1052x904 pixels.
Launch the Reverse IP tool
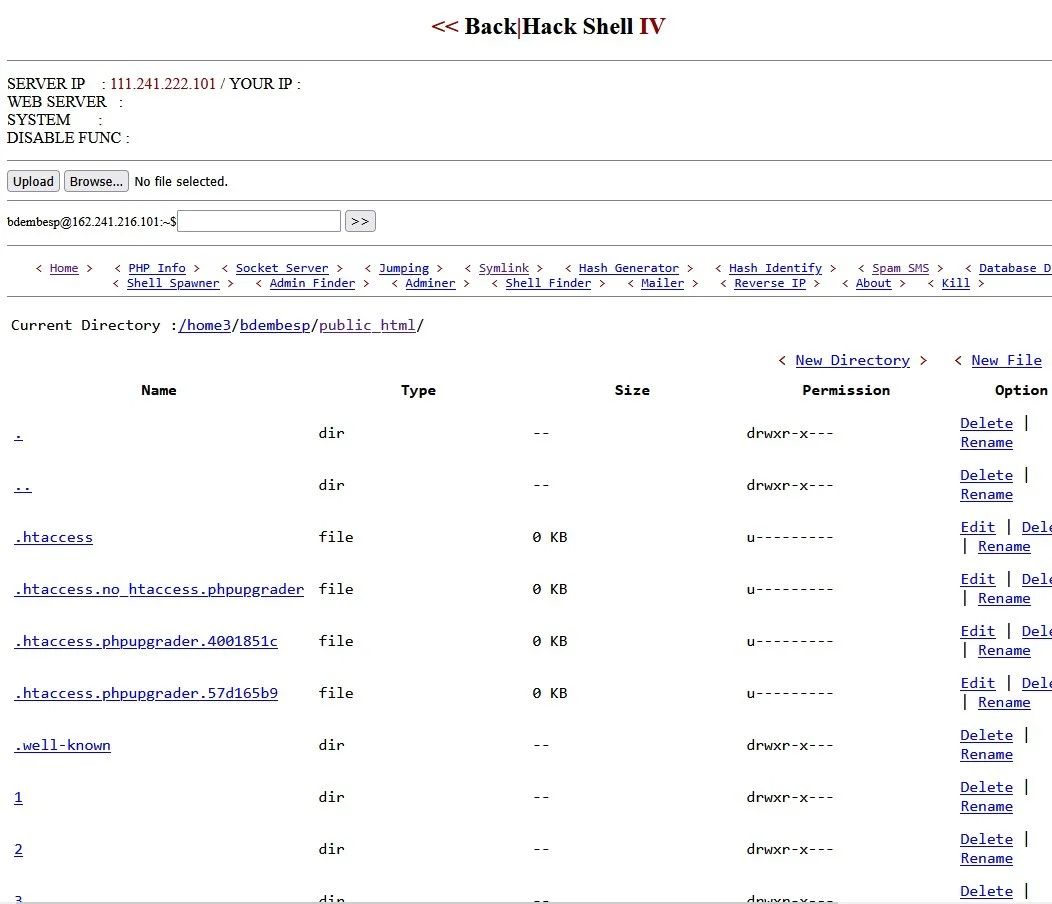point(769,283)
